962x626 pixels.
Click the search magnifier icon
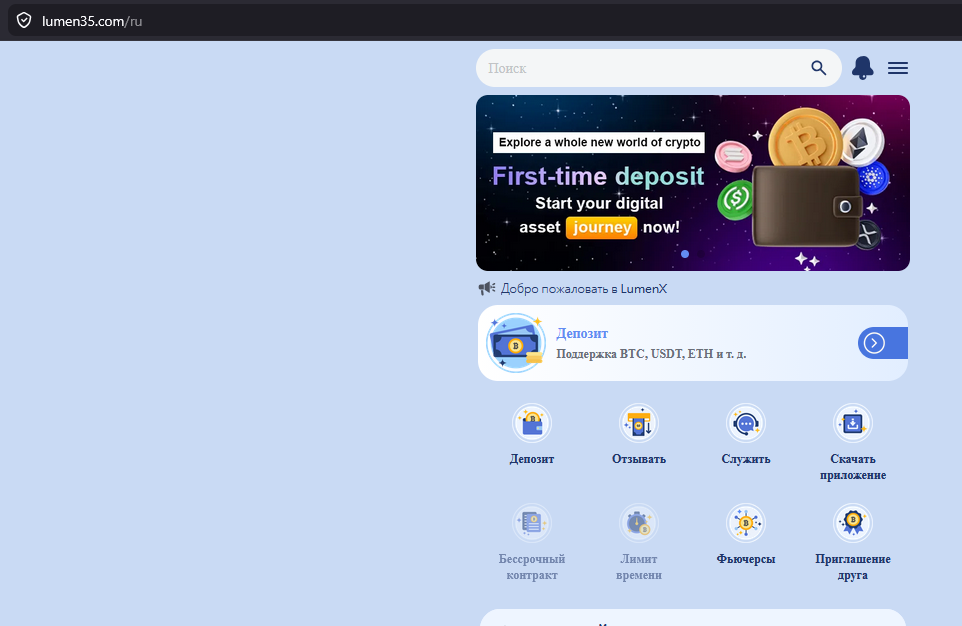(x=818, y=68)
